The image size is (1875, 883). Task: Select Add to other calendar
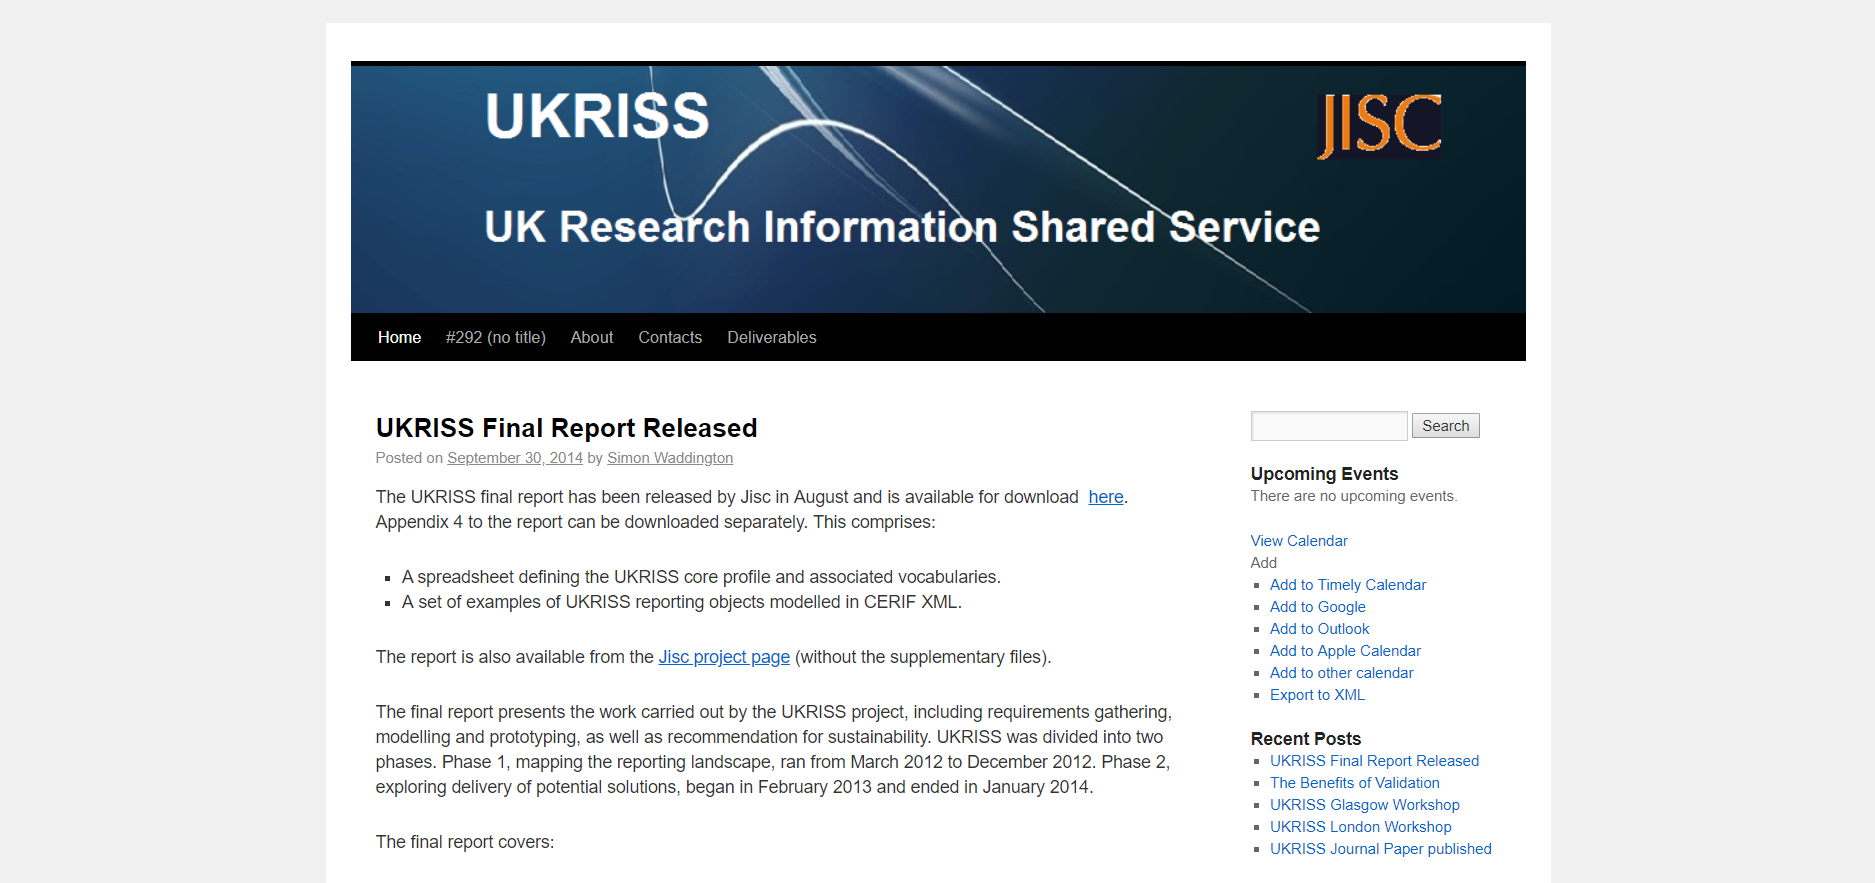click(x=1342, y=673)
